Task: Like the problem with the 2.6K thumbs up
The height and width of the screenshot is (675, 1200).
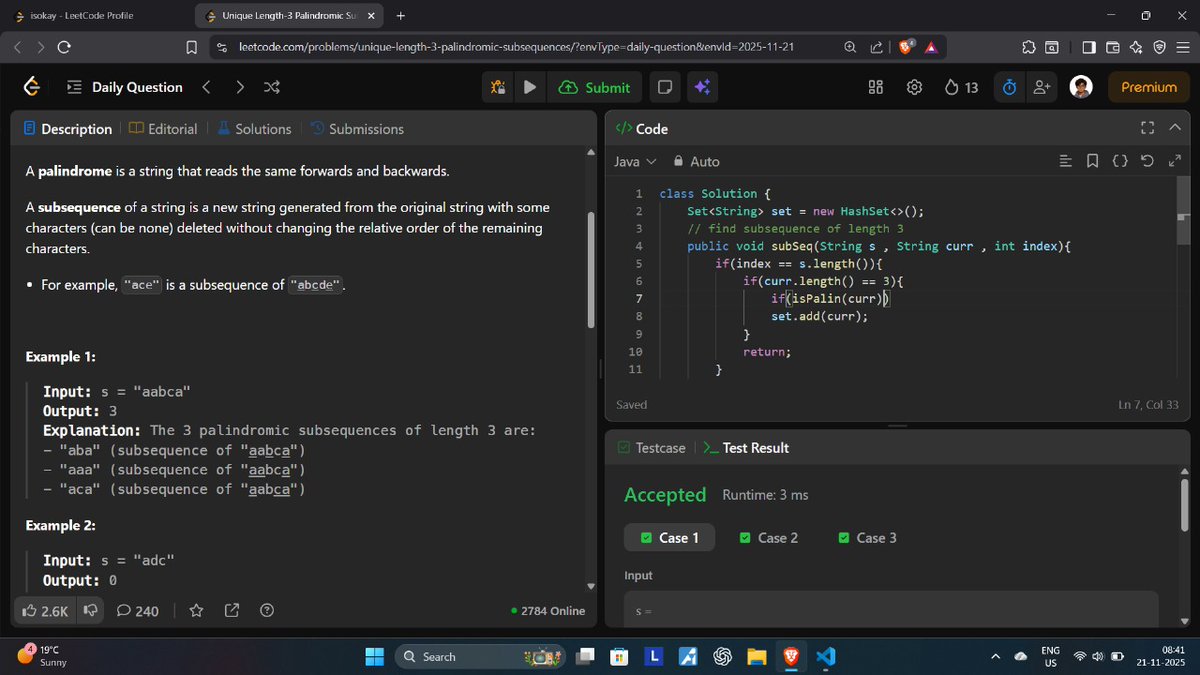Action: (45, 610)
